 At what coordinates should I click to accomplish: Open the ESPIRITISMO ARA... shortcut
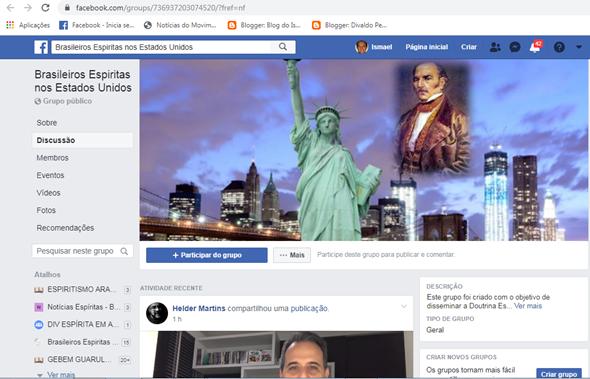[82, 289]
